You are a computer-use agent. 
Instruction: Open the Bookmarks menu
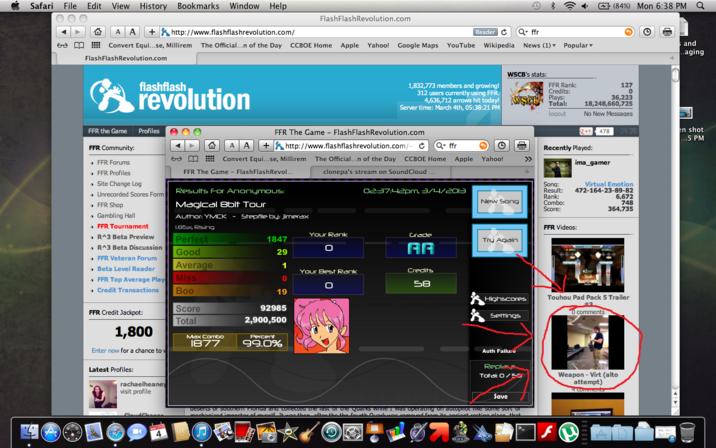click(198, 6)
